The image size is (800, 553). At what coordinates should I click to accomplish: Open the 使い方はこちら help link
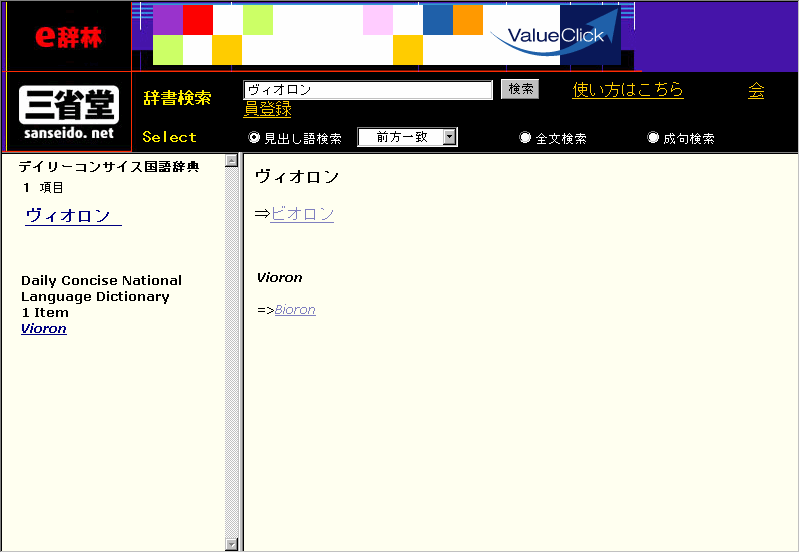click(628, 90)
